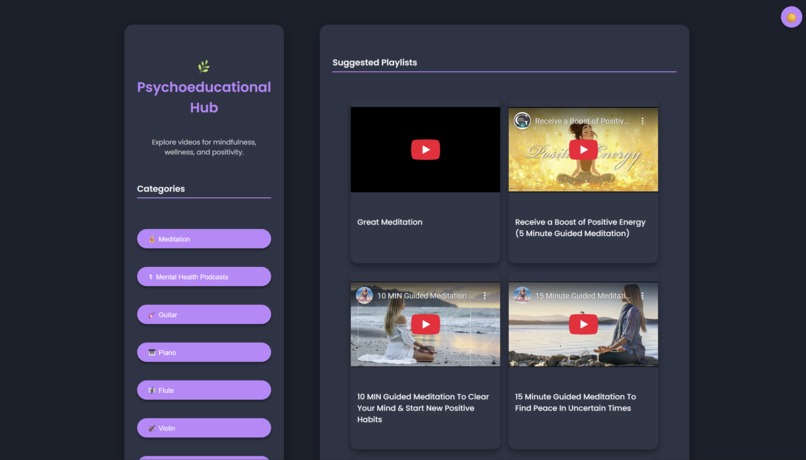Click channel avatar on Boost of Positive Energy video

coord(522,121)
